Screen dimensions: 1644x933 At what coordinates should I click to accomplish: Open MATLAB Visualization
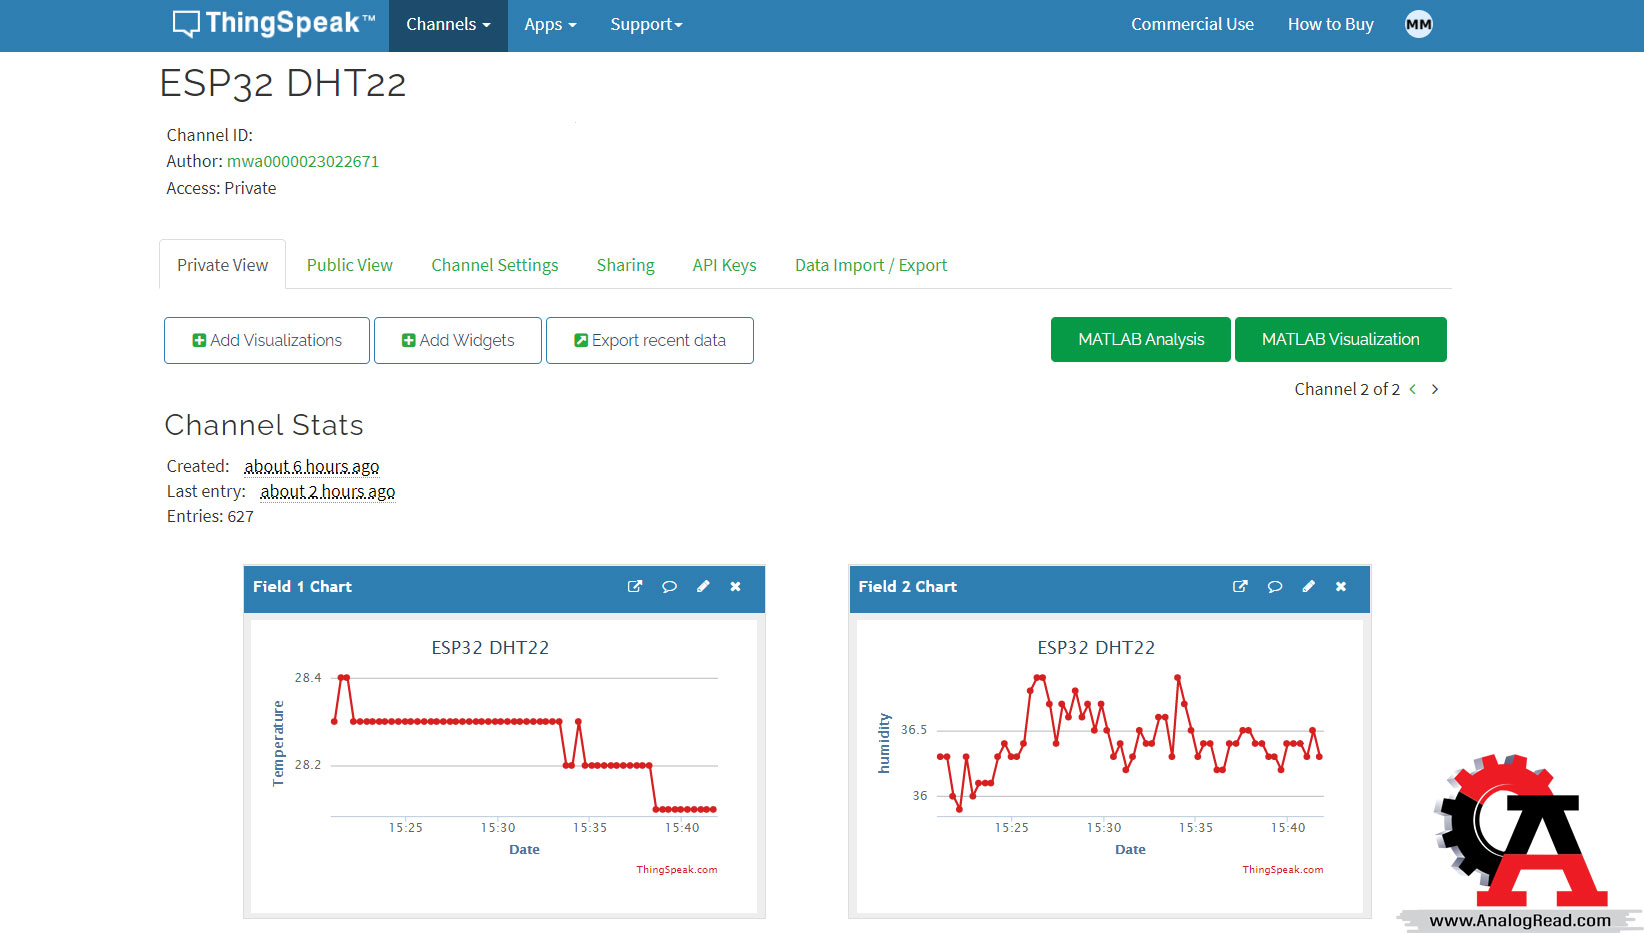[x=1341, y=339]
